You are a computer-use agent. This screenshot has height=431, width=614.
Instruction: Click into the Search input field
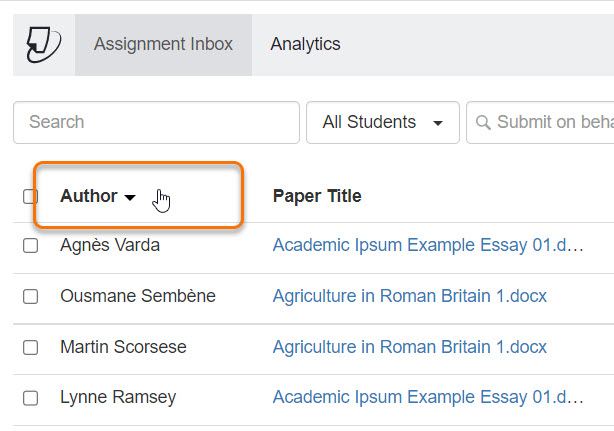coord(156,122)
